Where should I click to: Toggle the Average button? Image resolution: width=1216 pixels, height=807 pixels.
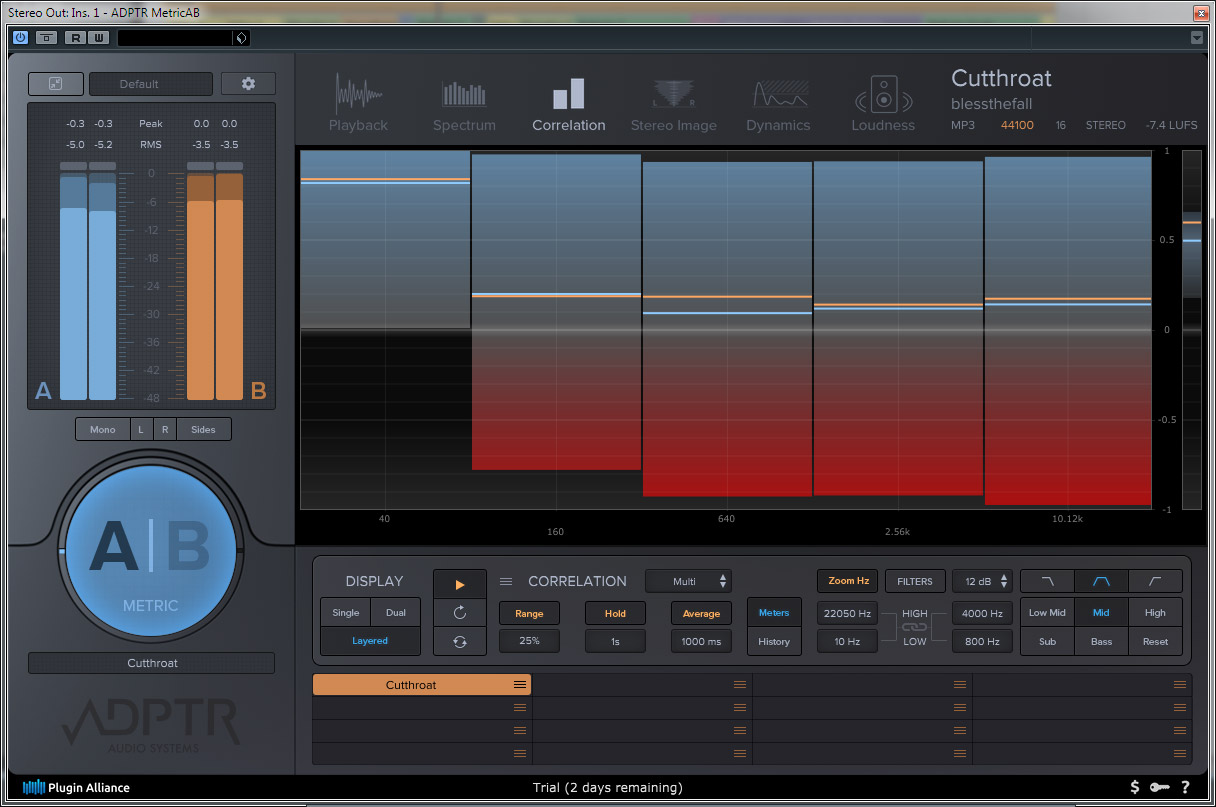point(701,613)
